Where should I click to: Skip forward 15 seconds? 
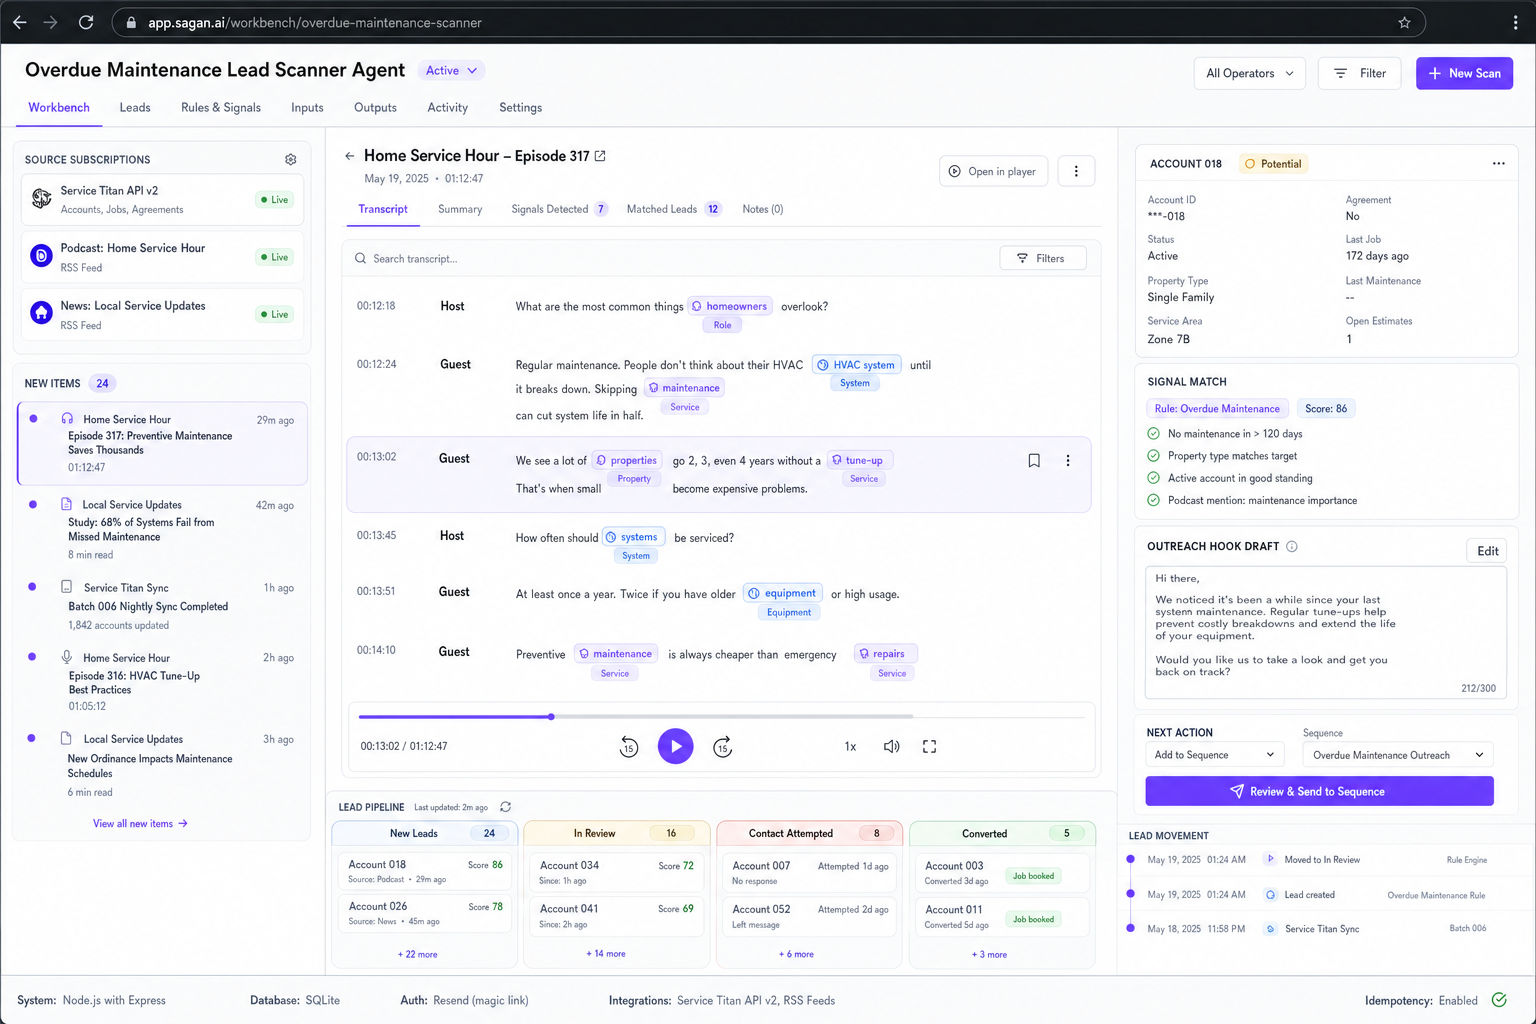723,747
